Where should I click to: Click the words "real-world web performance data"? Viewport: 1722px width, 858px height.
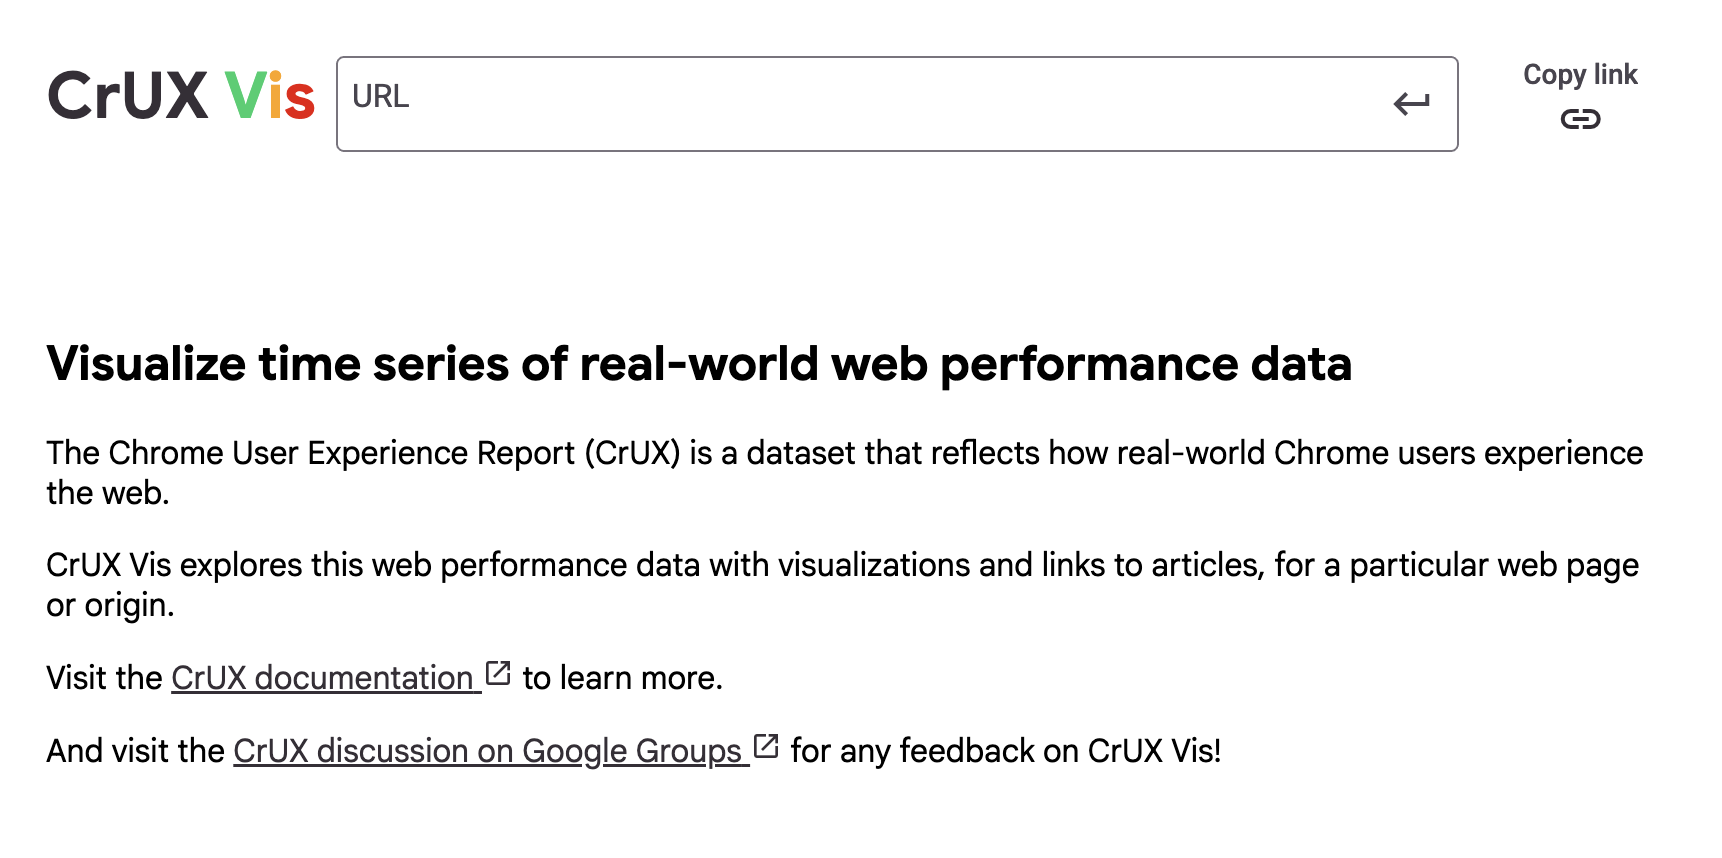(965, 364)
